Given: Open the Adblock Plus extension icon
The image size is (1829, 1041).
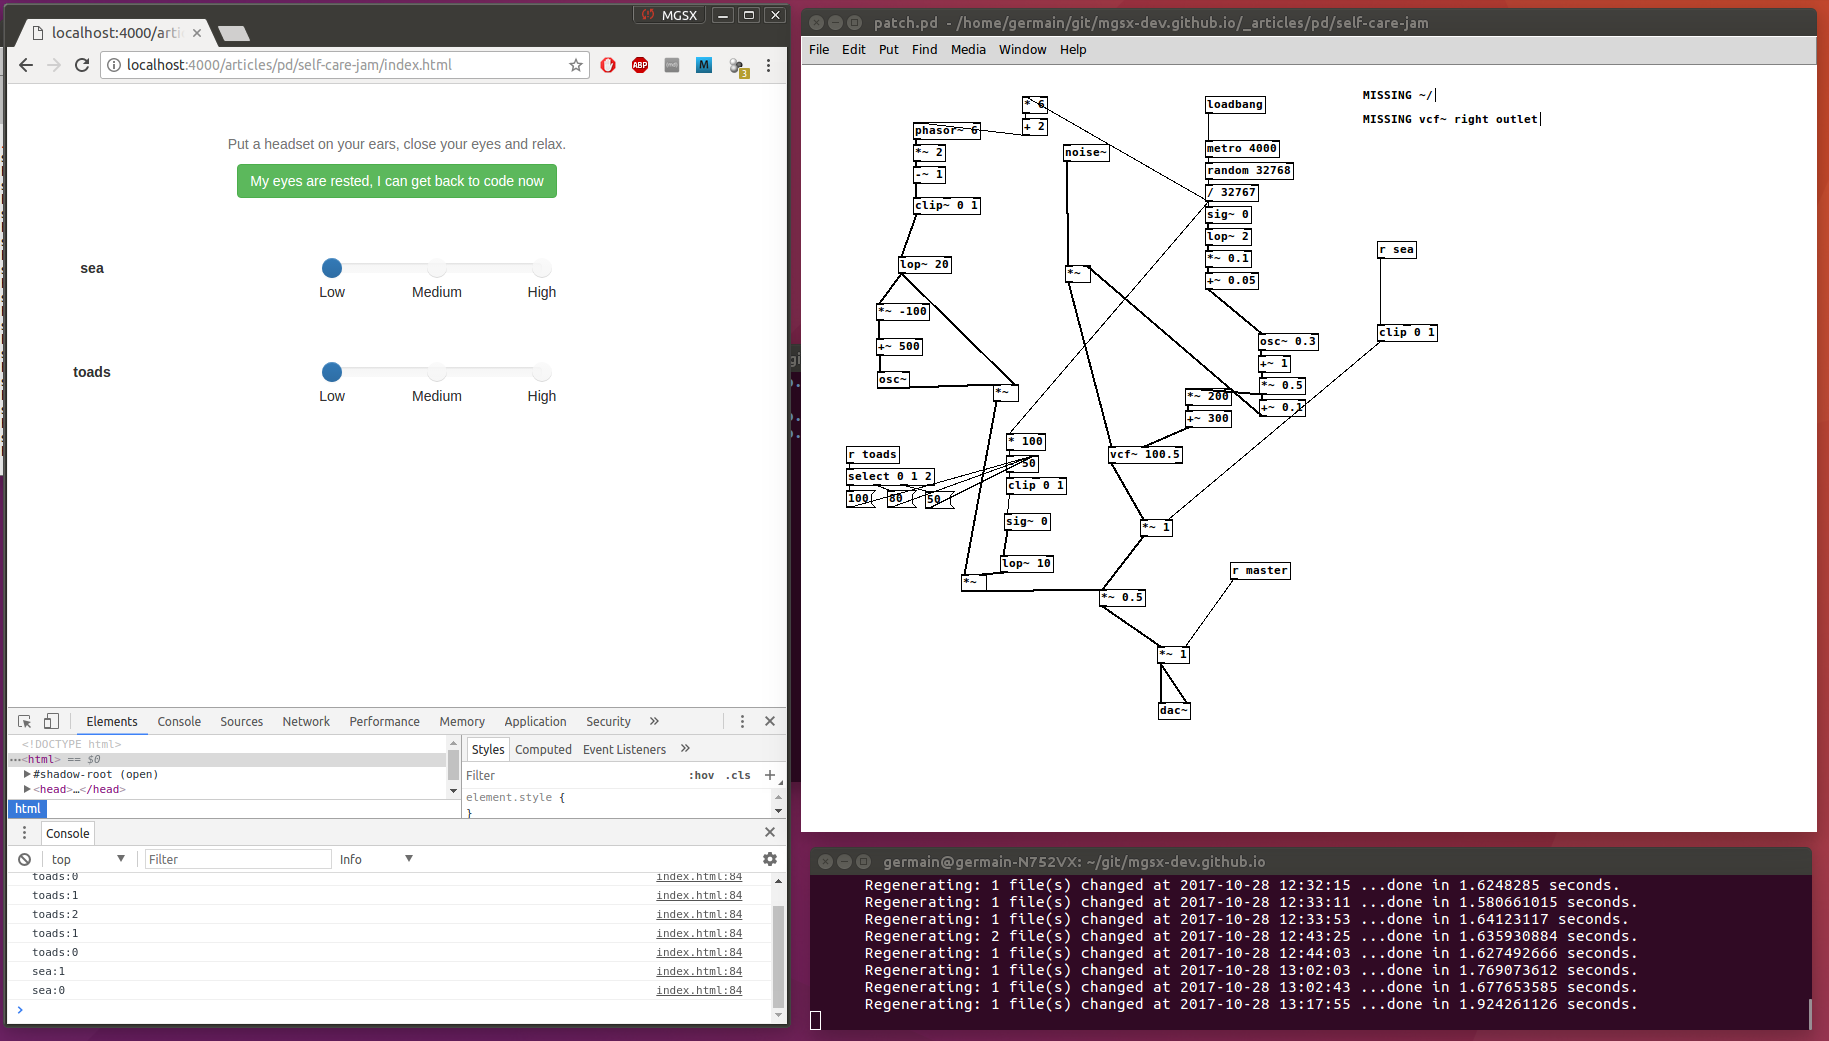Looking at the screenshot, I should [640, 65].
